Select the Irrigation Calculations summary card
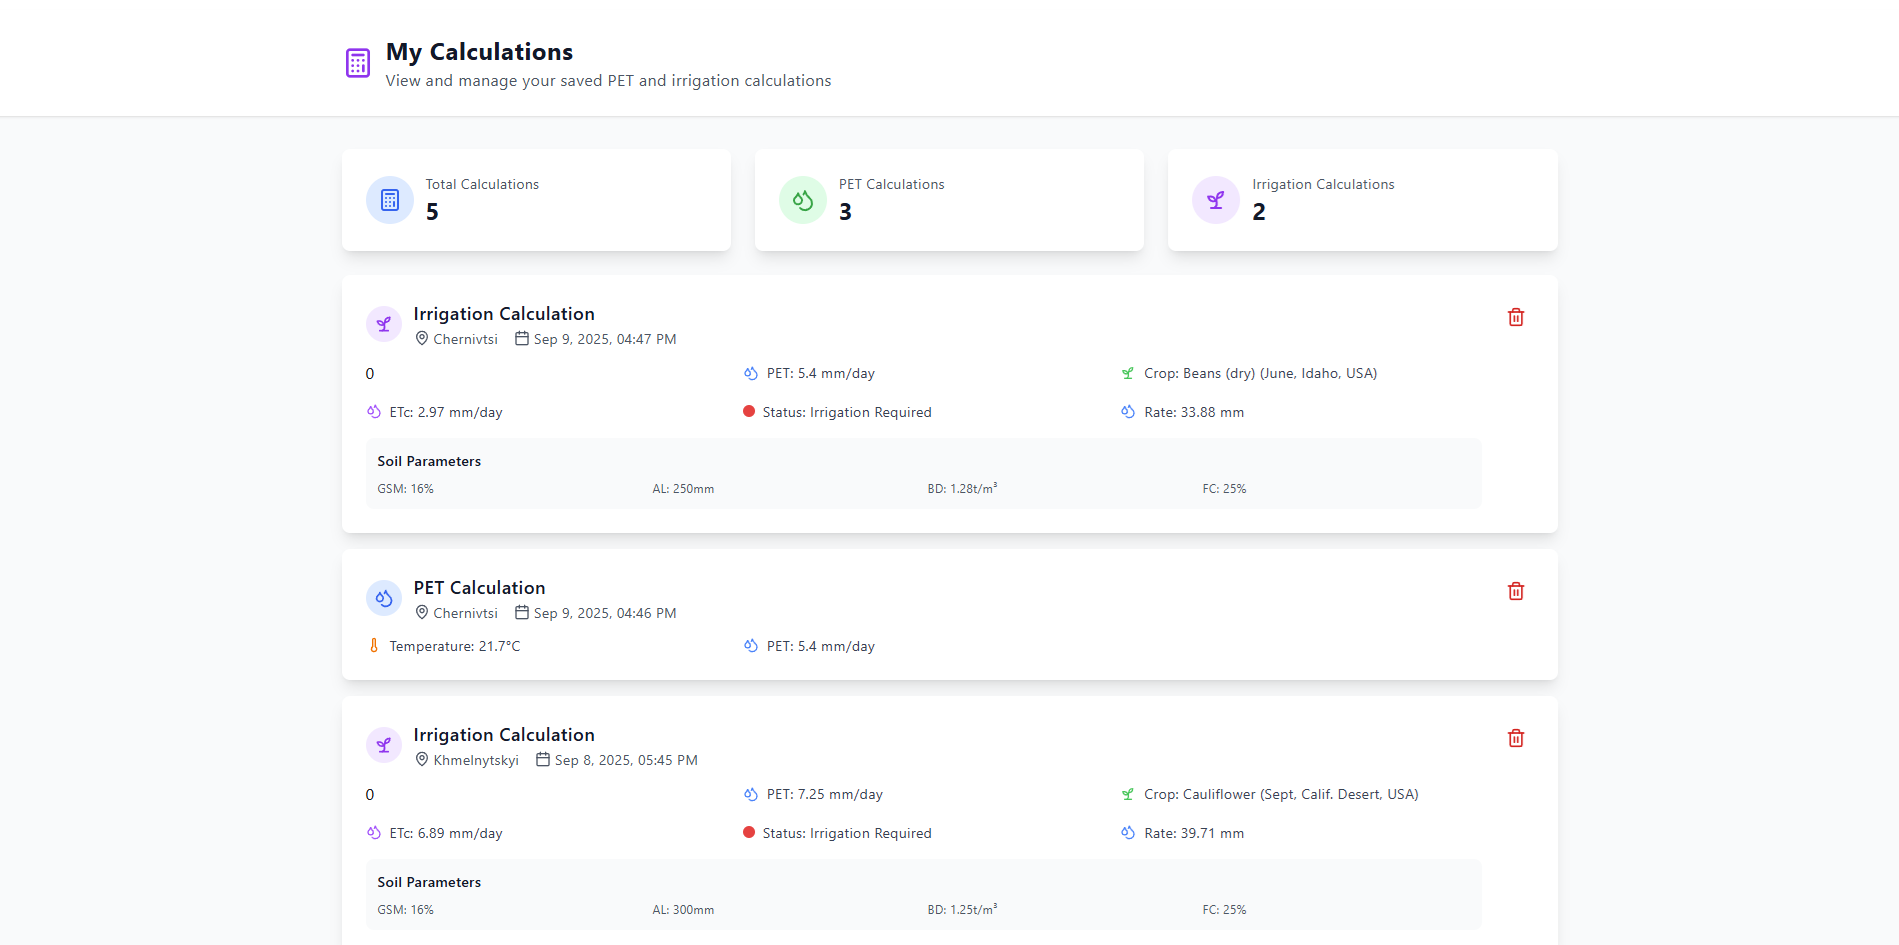1899x945 pixels. click(1362, 200)
